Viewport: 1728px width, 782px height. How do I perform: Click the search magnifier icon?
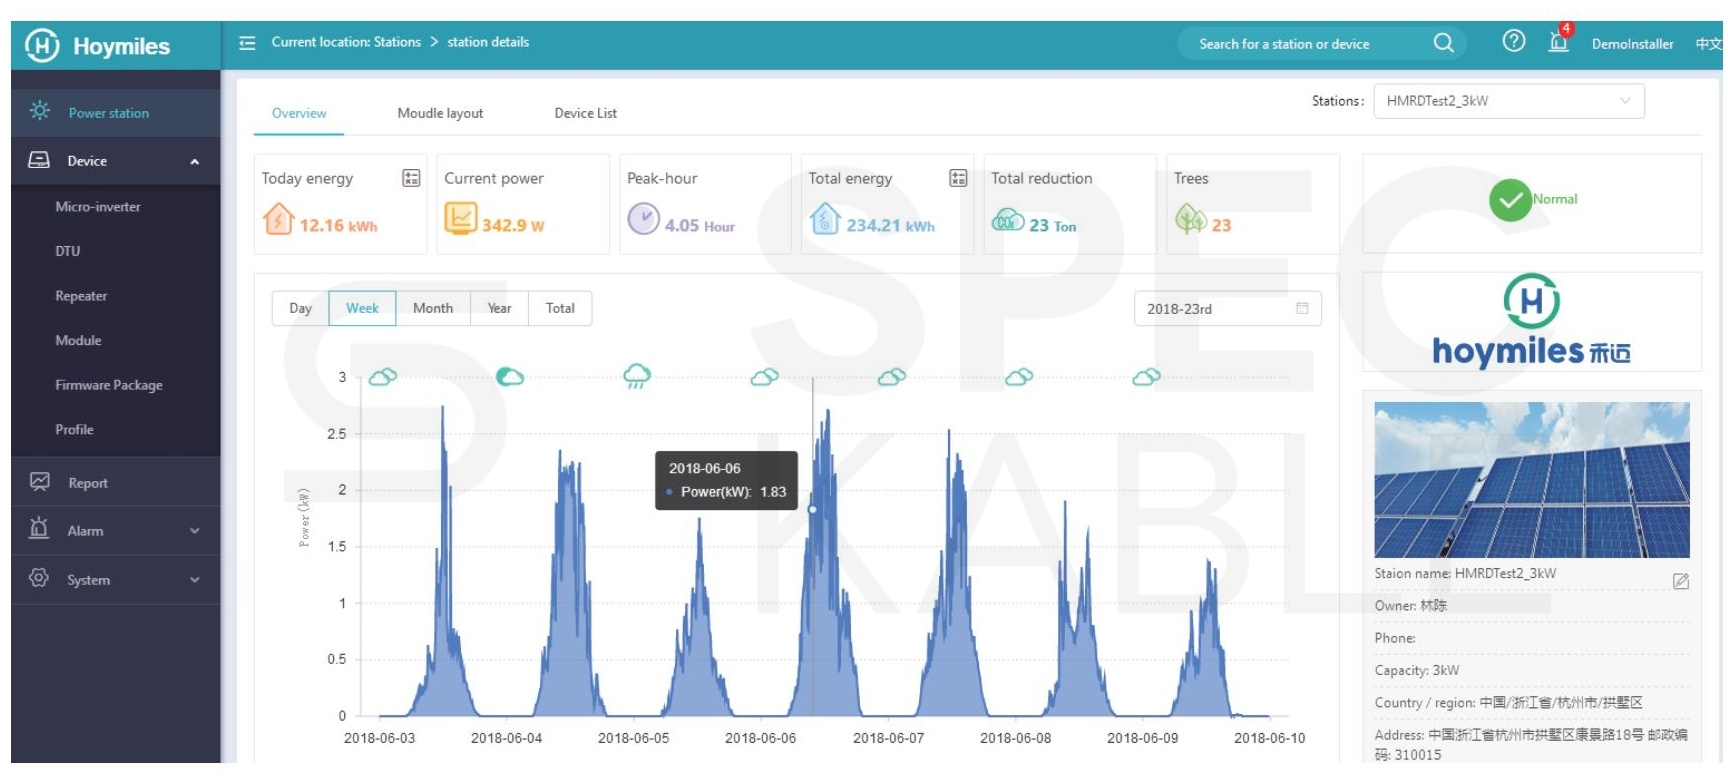click(1443, 43)
